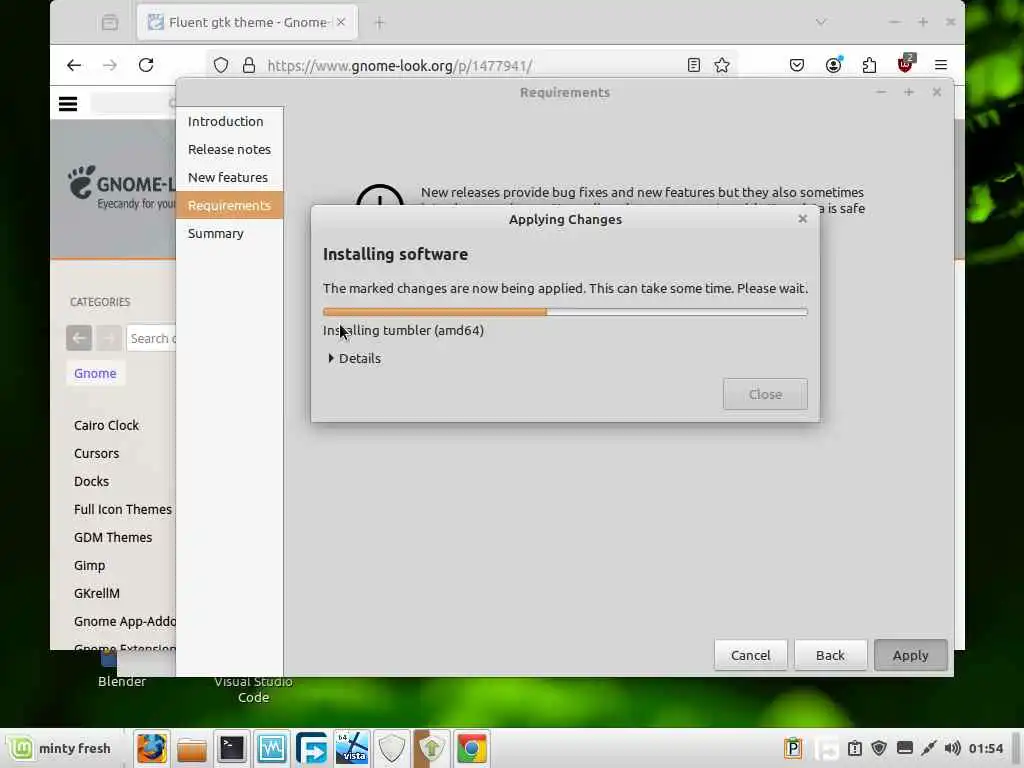This screenshot has height=768, width=1024.
Task: Click Back in the Requirements window
Action: [830, 655]
